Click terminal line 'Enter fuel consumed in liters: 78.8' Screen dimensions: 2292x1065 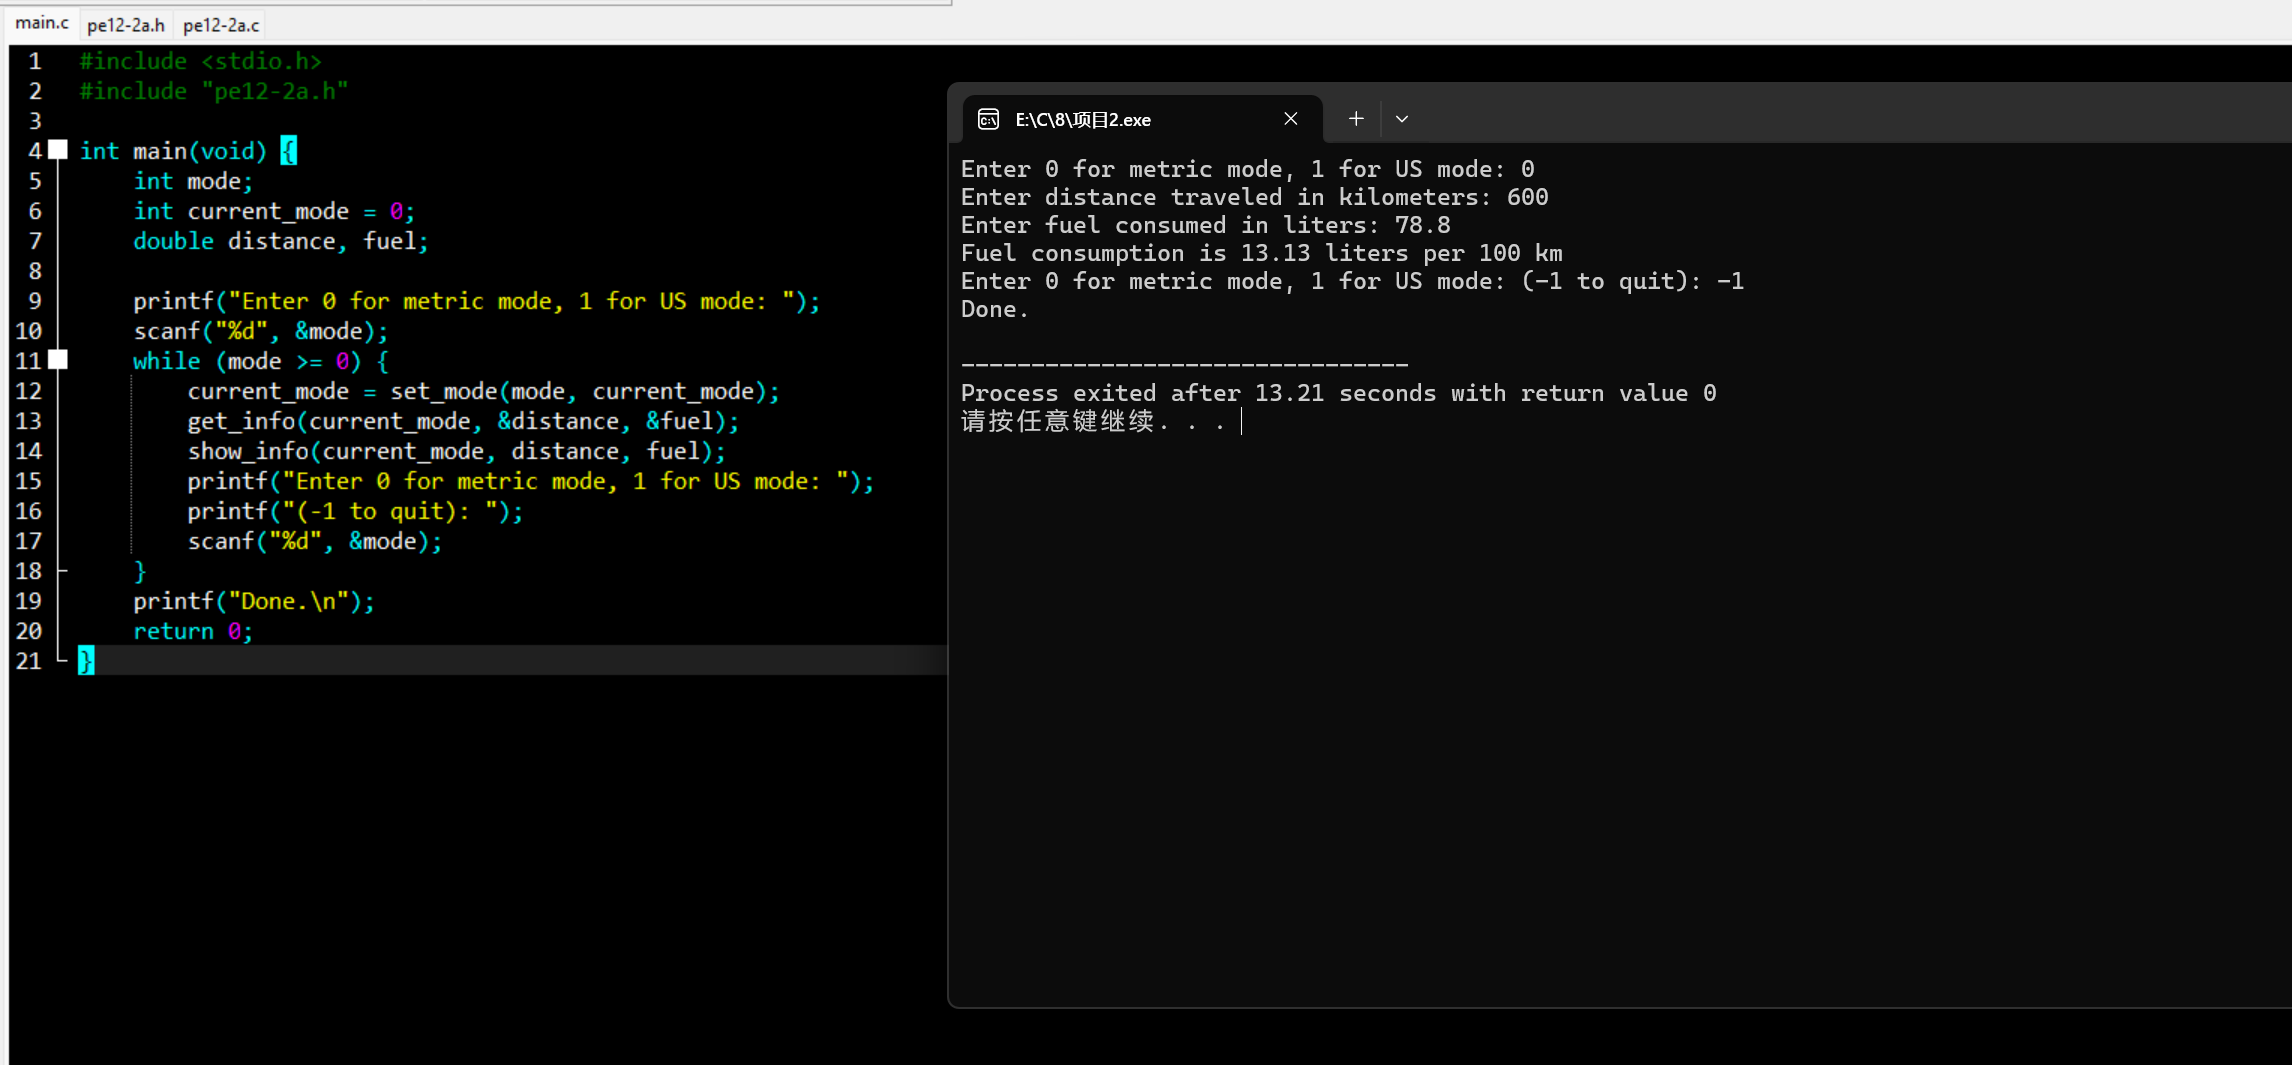[1205, 225]
